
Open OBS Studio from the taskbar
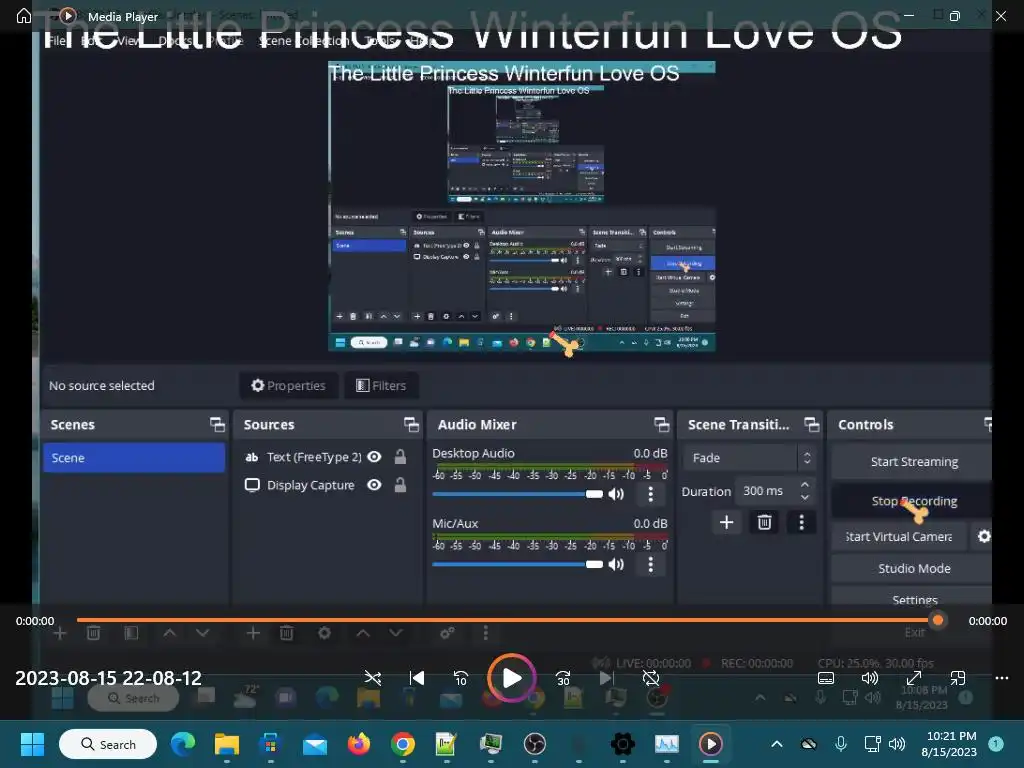pyautogui.click(x=534, y=744)
